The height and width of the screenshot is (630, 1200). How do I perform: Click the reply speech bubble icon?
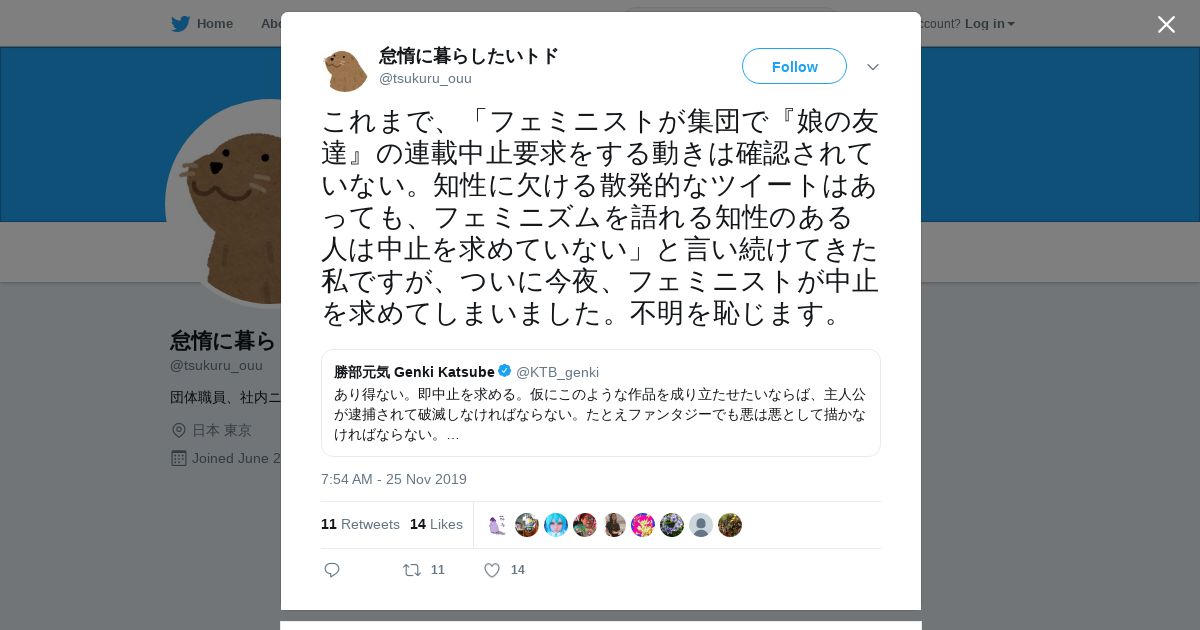[332, 570]
